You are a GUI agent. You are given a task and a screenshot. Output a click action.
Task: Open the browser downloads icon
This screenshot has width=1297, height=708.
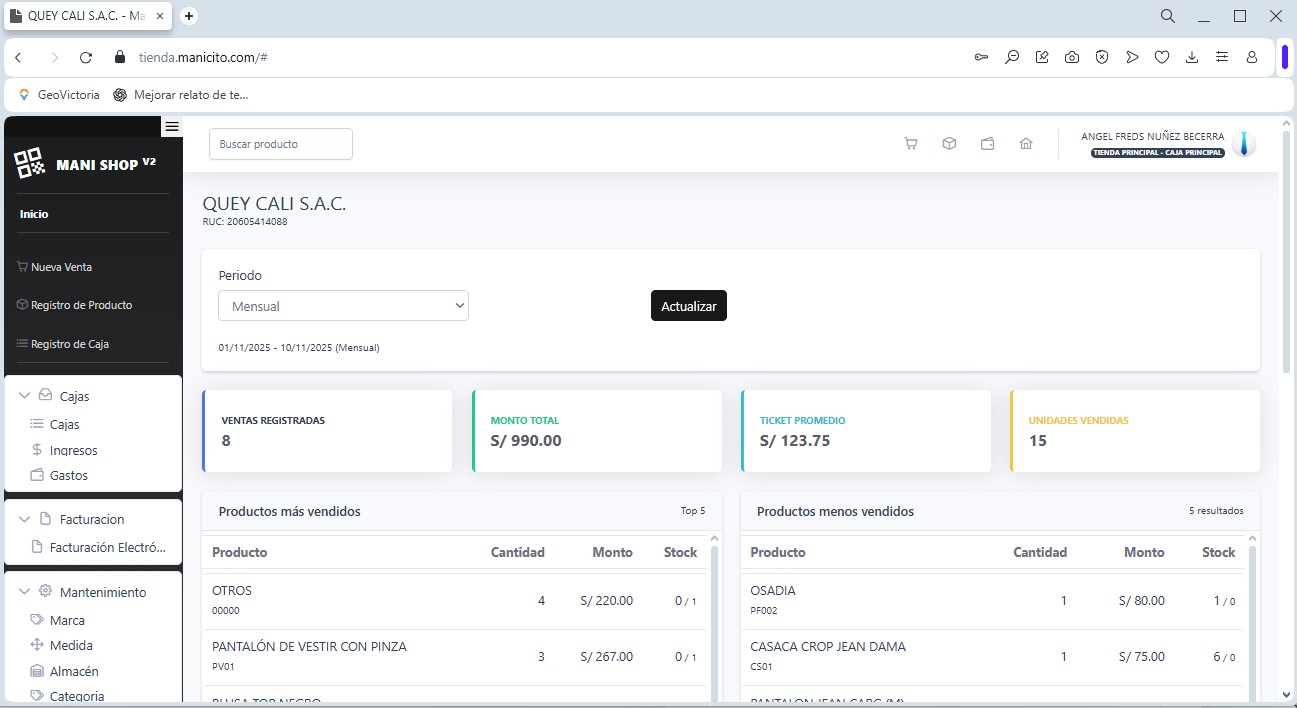click(1191, 58)
